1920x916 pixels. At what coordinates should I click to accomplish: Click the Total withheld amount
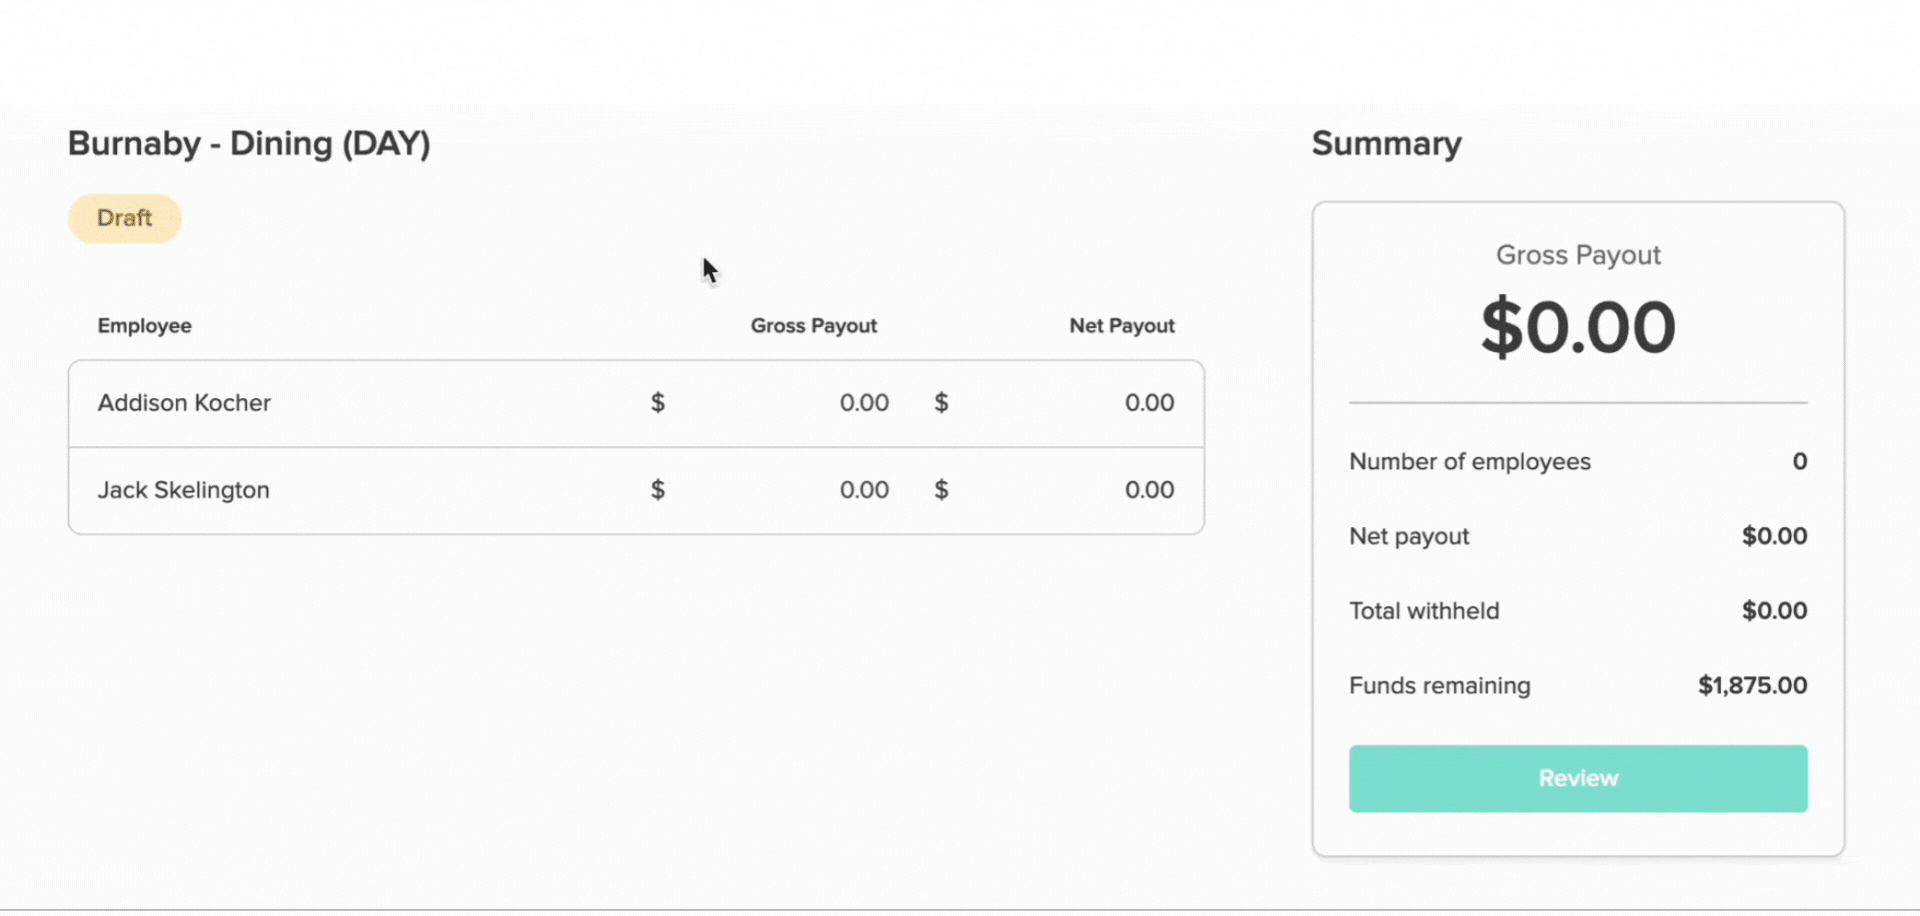[1774, 611]
